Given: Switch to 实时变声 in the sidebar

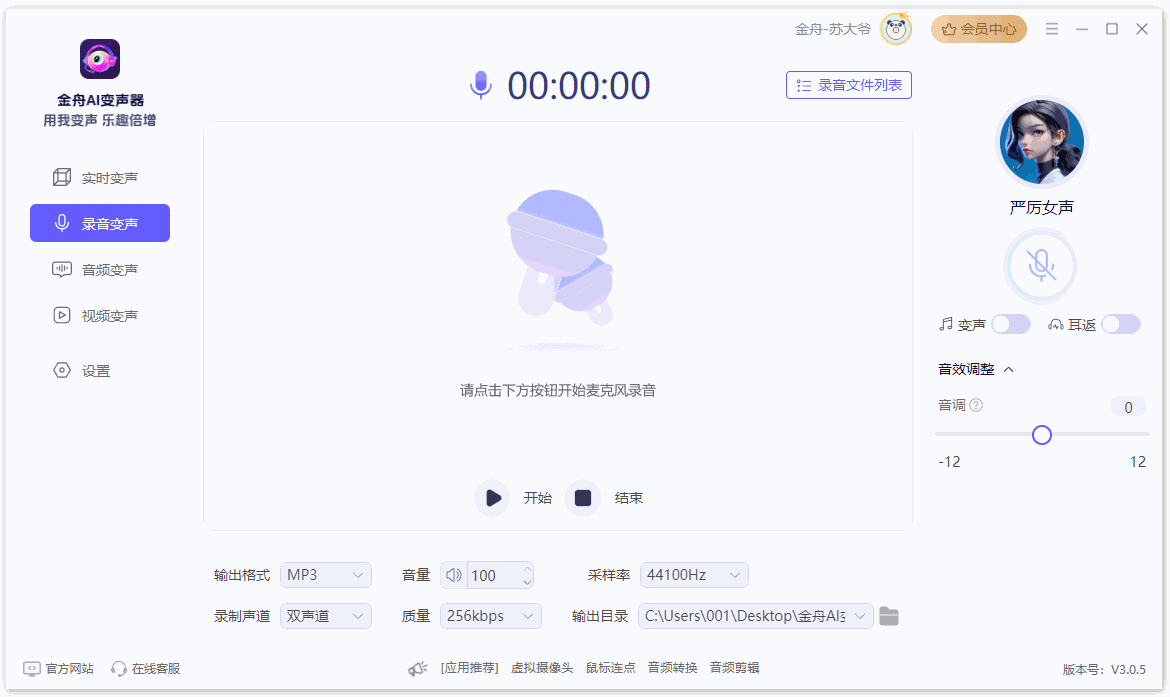Looking at the screenshot, I should 100,178.
